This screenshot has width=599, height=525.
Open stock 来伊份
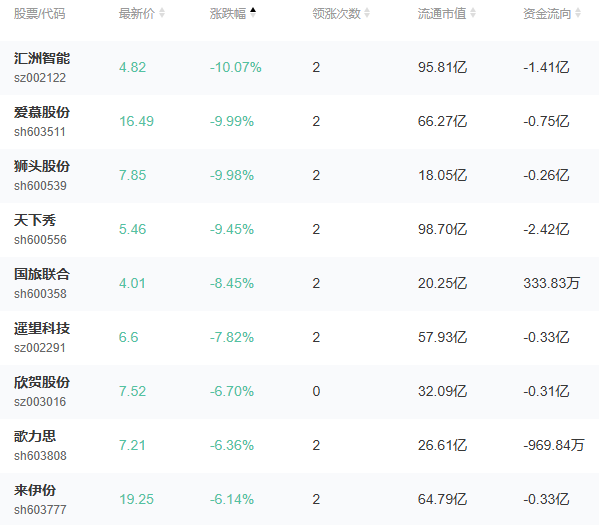point(35,490)
